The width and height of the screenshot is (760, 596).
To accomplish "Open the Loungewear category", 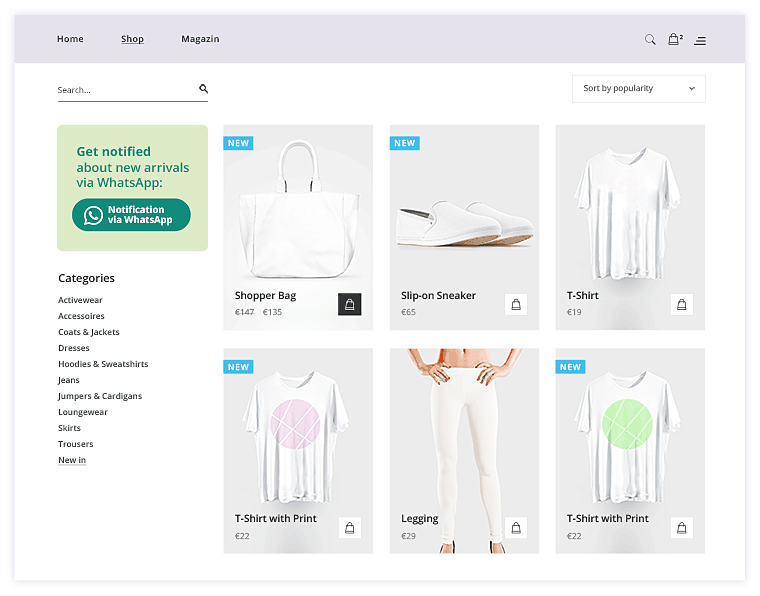I will coord(83,412).
